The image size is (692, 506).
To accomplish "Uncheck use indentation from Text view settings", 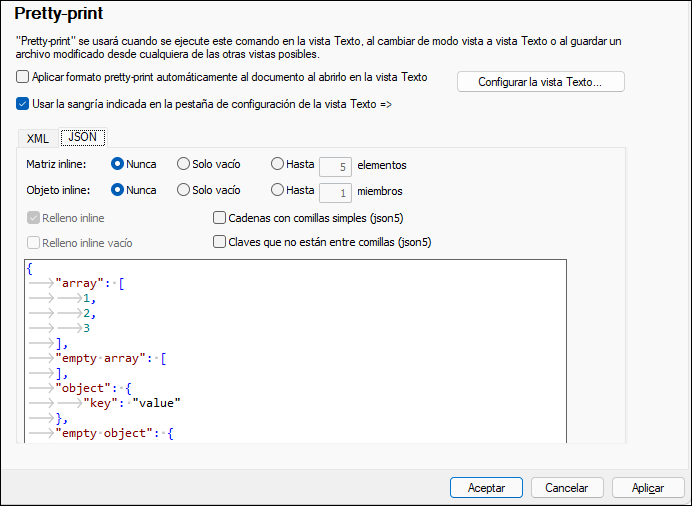I will (x=24, y=103).
